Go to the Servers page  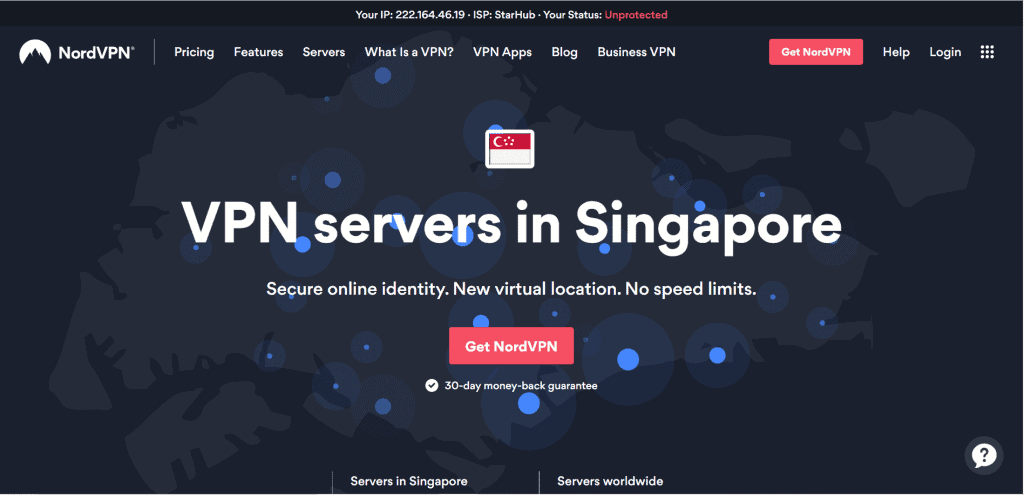[x=324, y=52]
